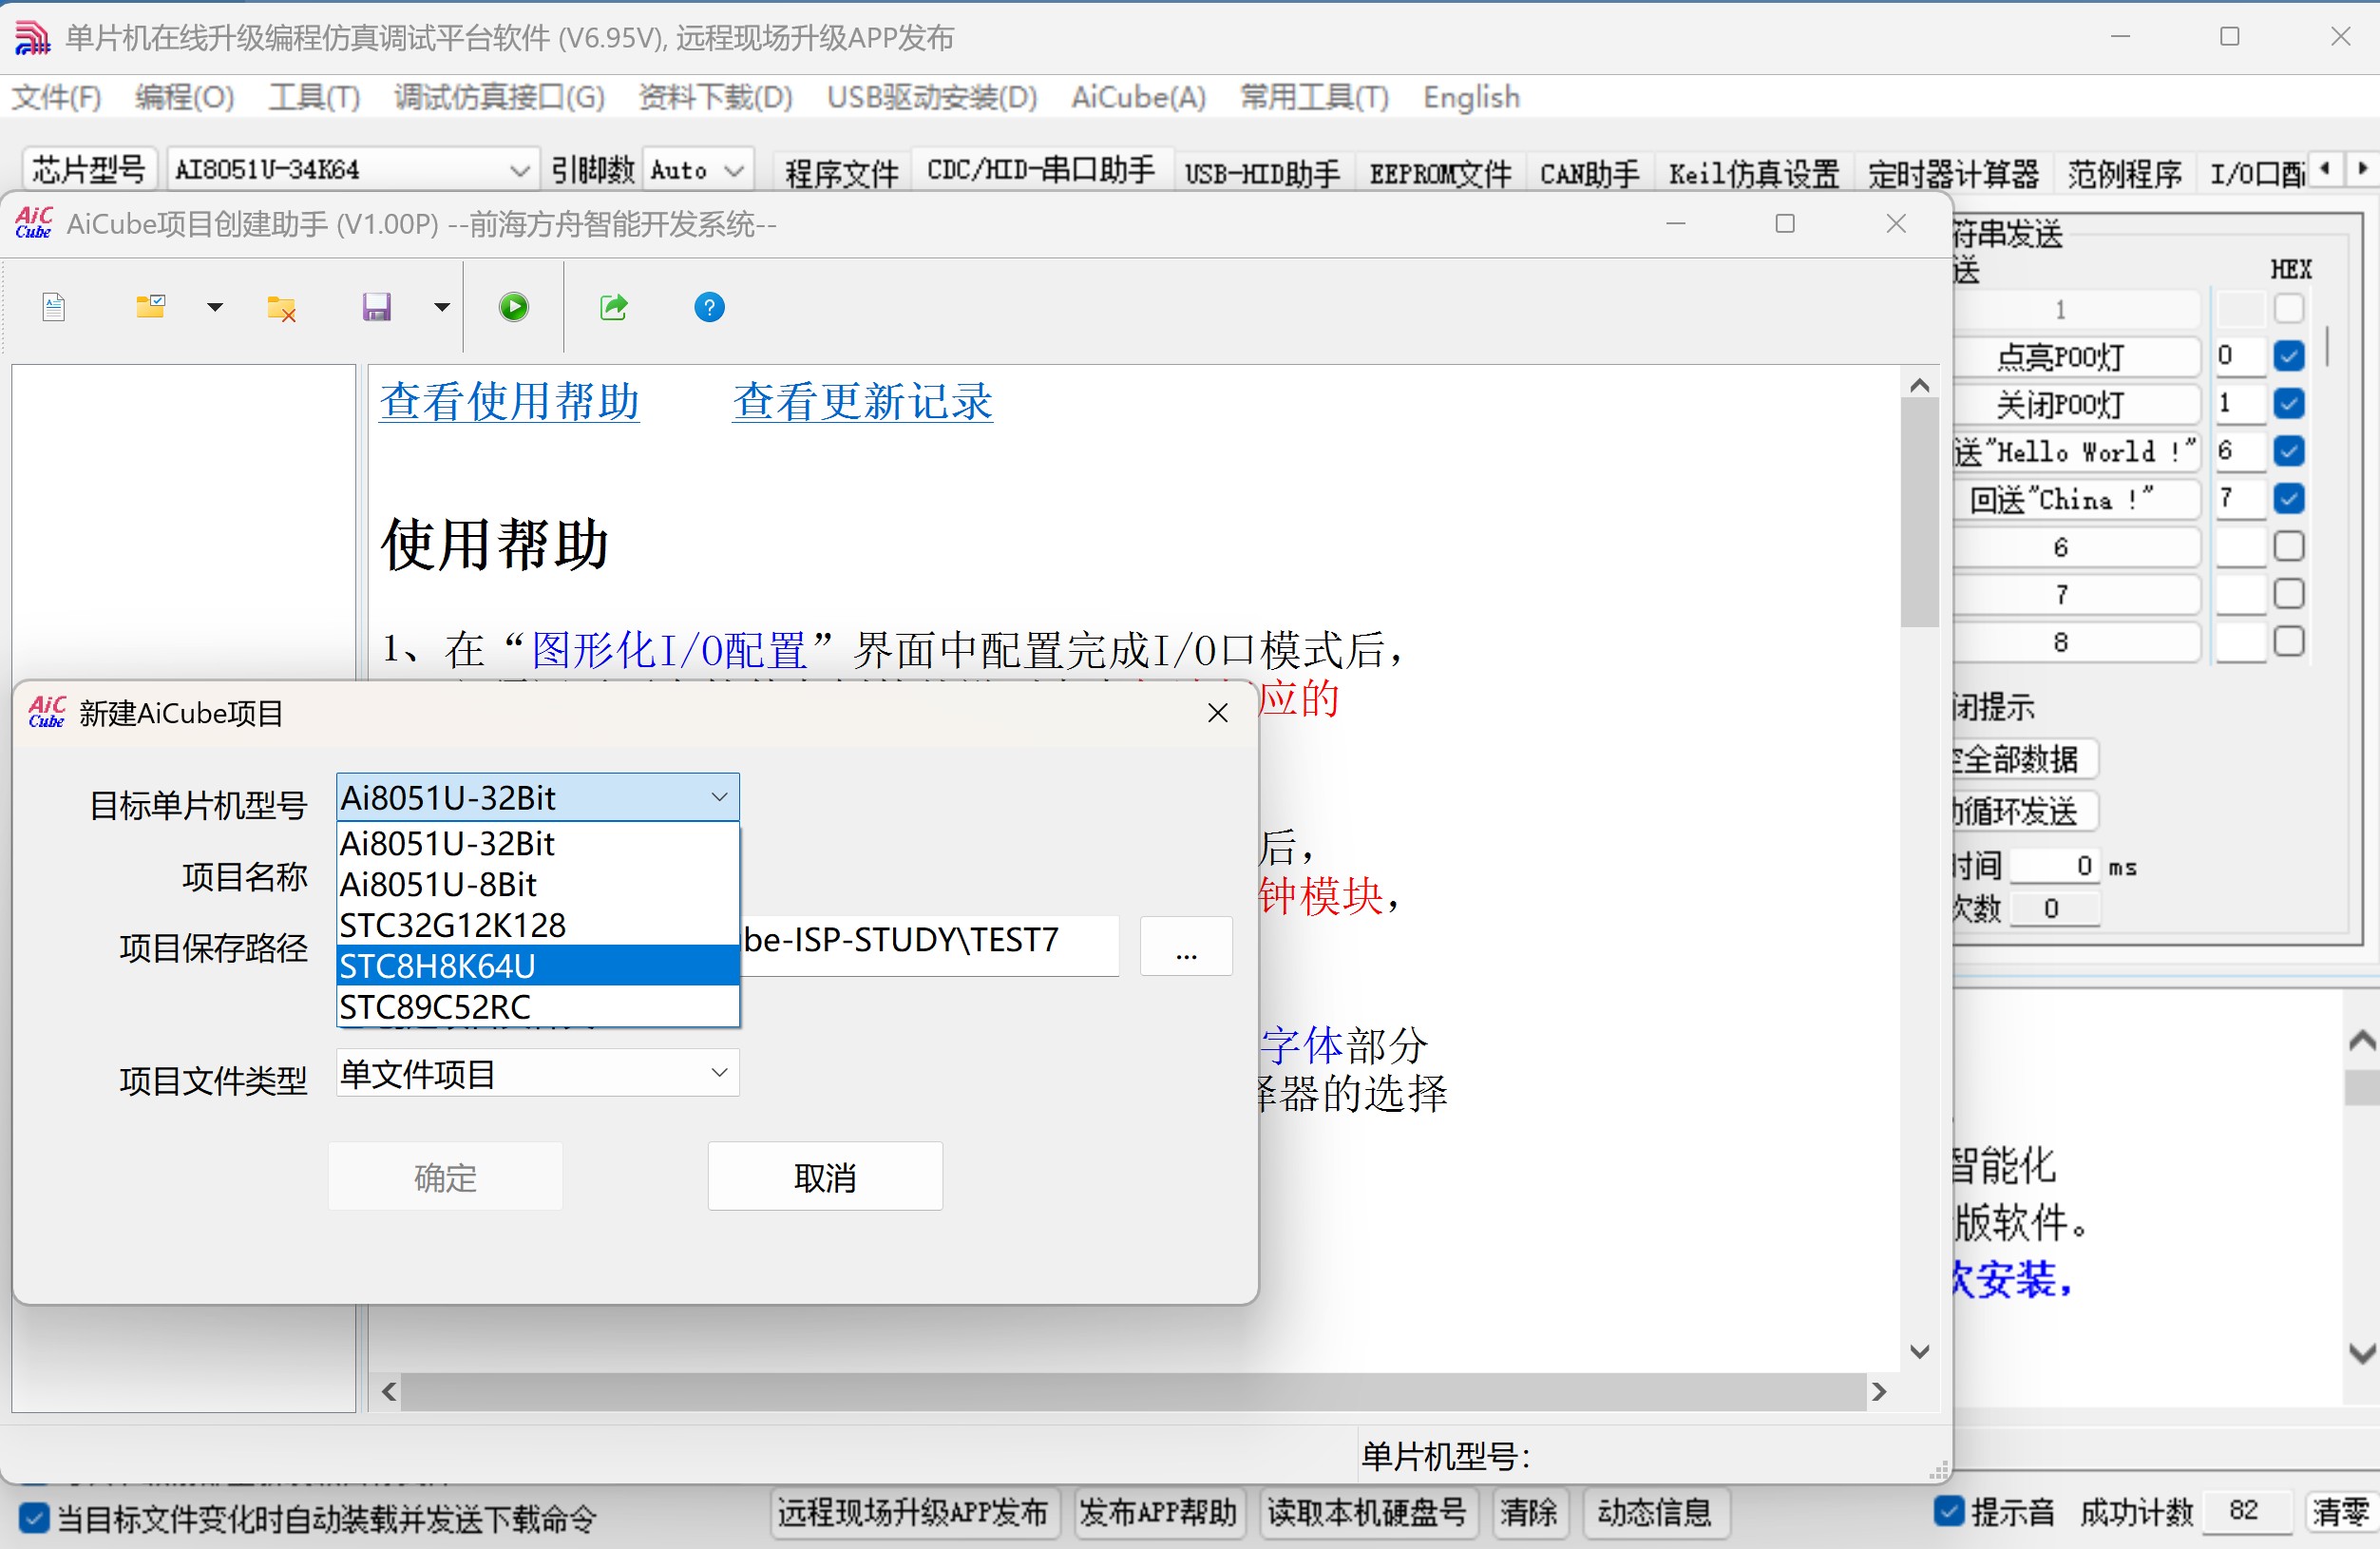Toggle HEX checkbox for Hello World row
Image resolution: width=2380 pixels, height=1549 pixels.
pos(2288,451)
